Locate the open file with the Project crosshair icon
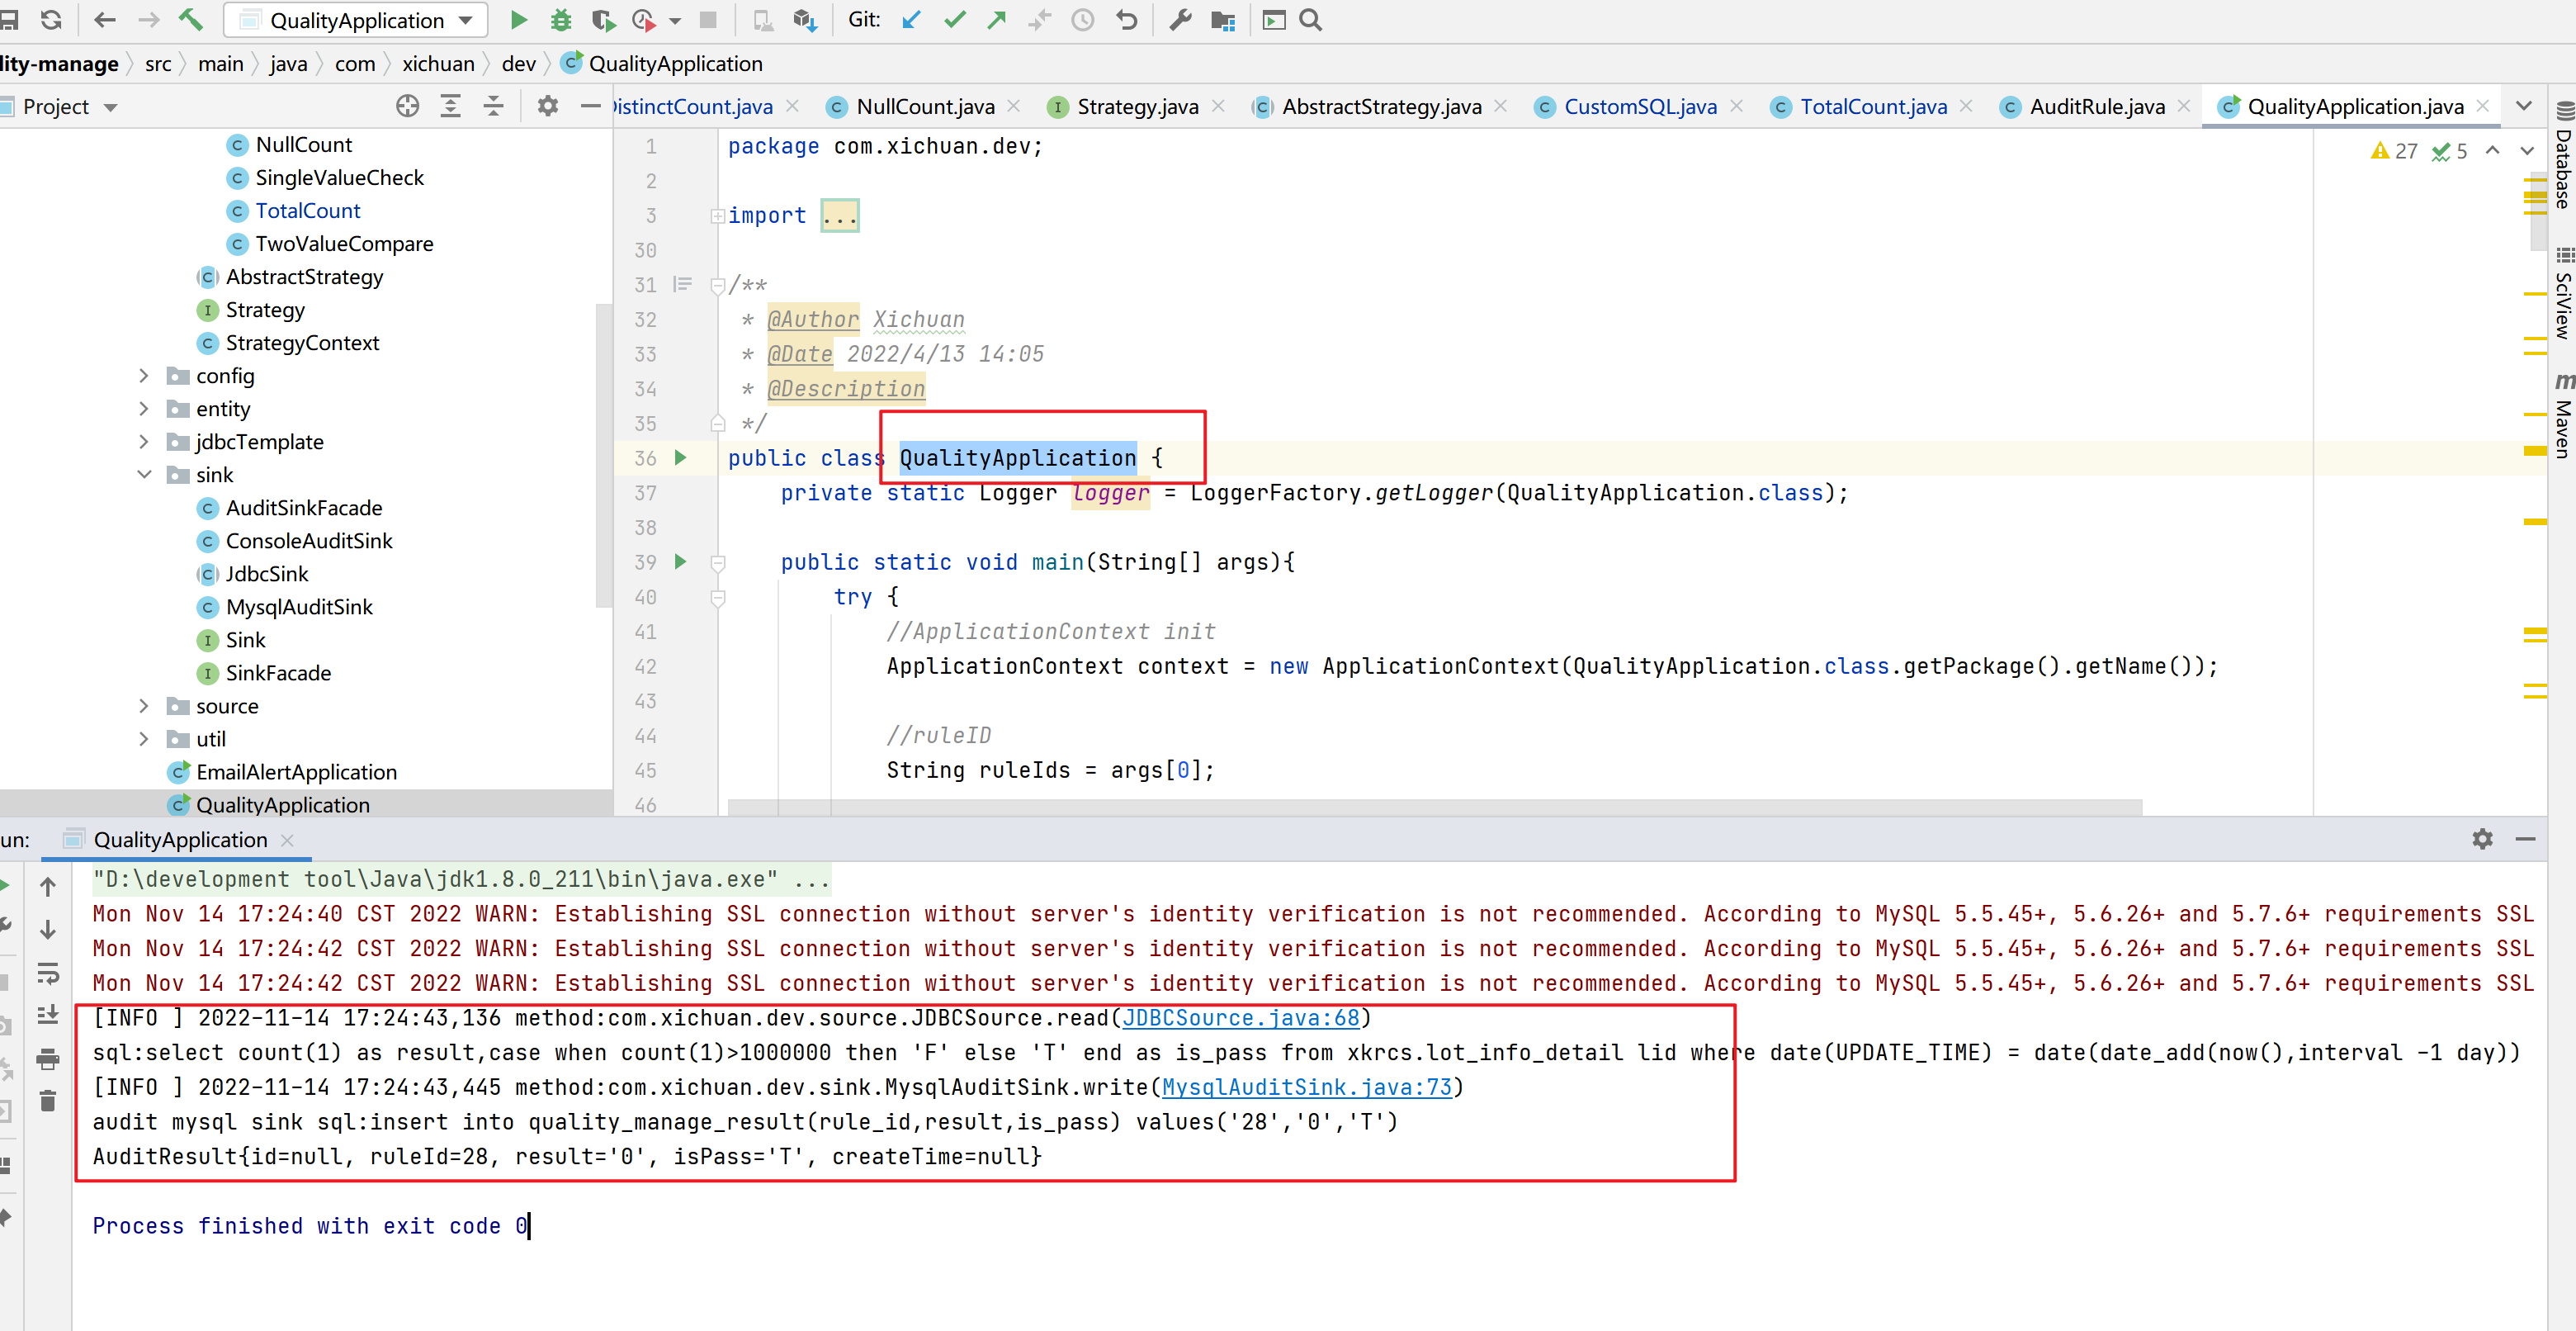The image size is (2576, 1331). point(407,106)
